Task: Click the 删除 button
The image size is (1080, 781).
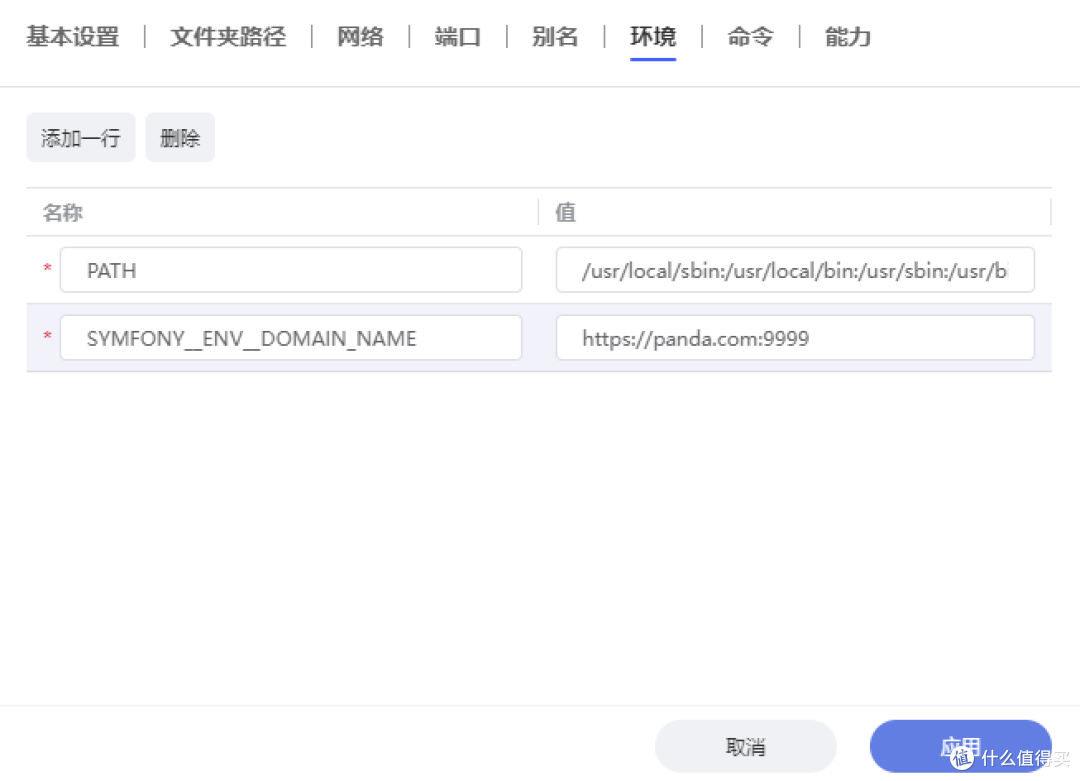Action: [x=180, y=138]
